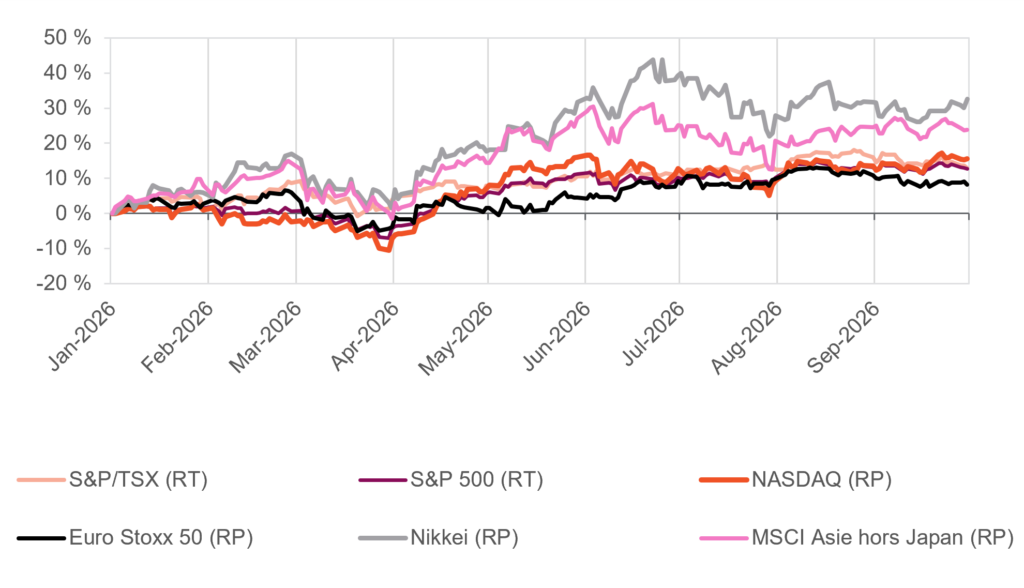Click the pink MSCI Asie legend line swatch
The height and width of the screenshot is (588, 1024).
pyautogui.click(x=724, y=538)
